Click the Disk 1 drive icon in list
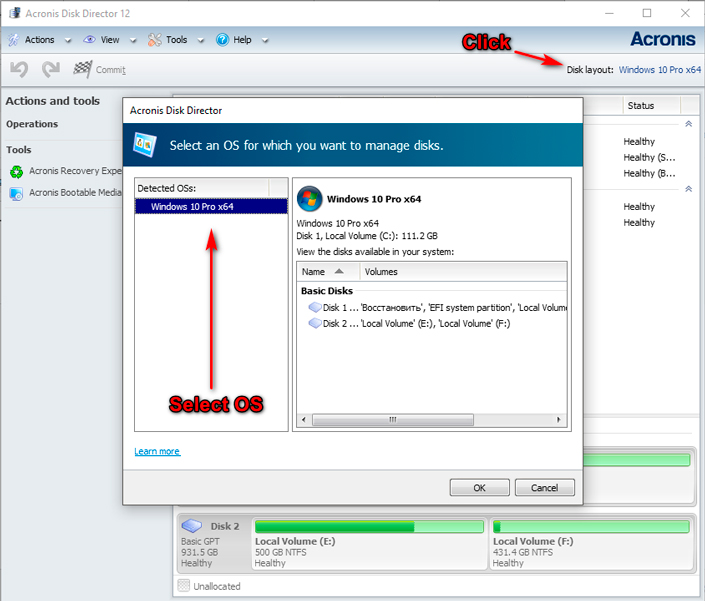The image size is (705, 601). [x=315, y=307]
